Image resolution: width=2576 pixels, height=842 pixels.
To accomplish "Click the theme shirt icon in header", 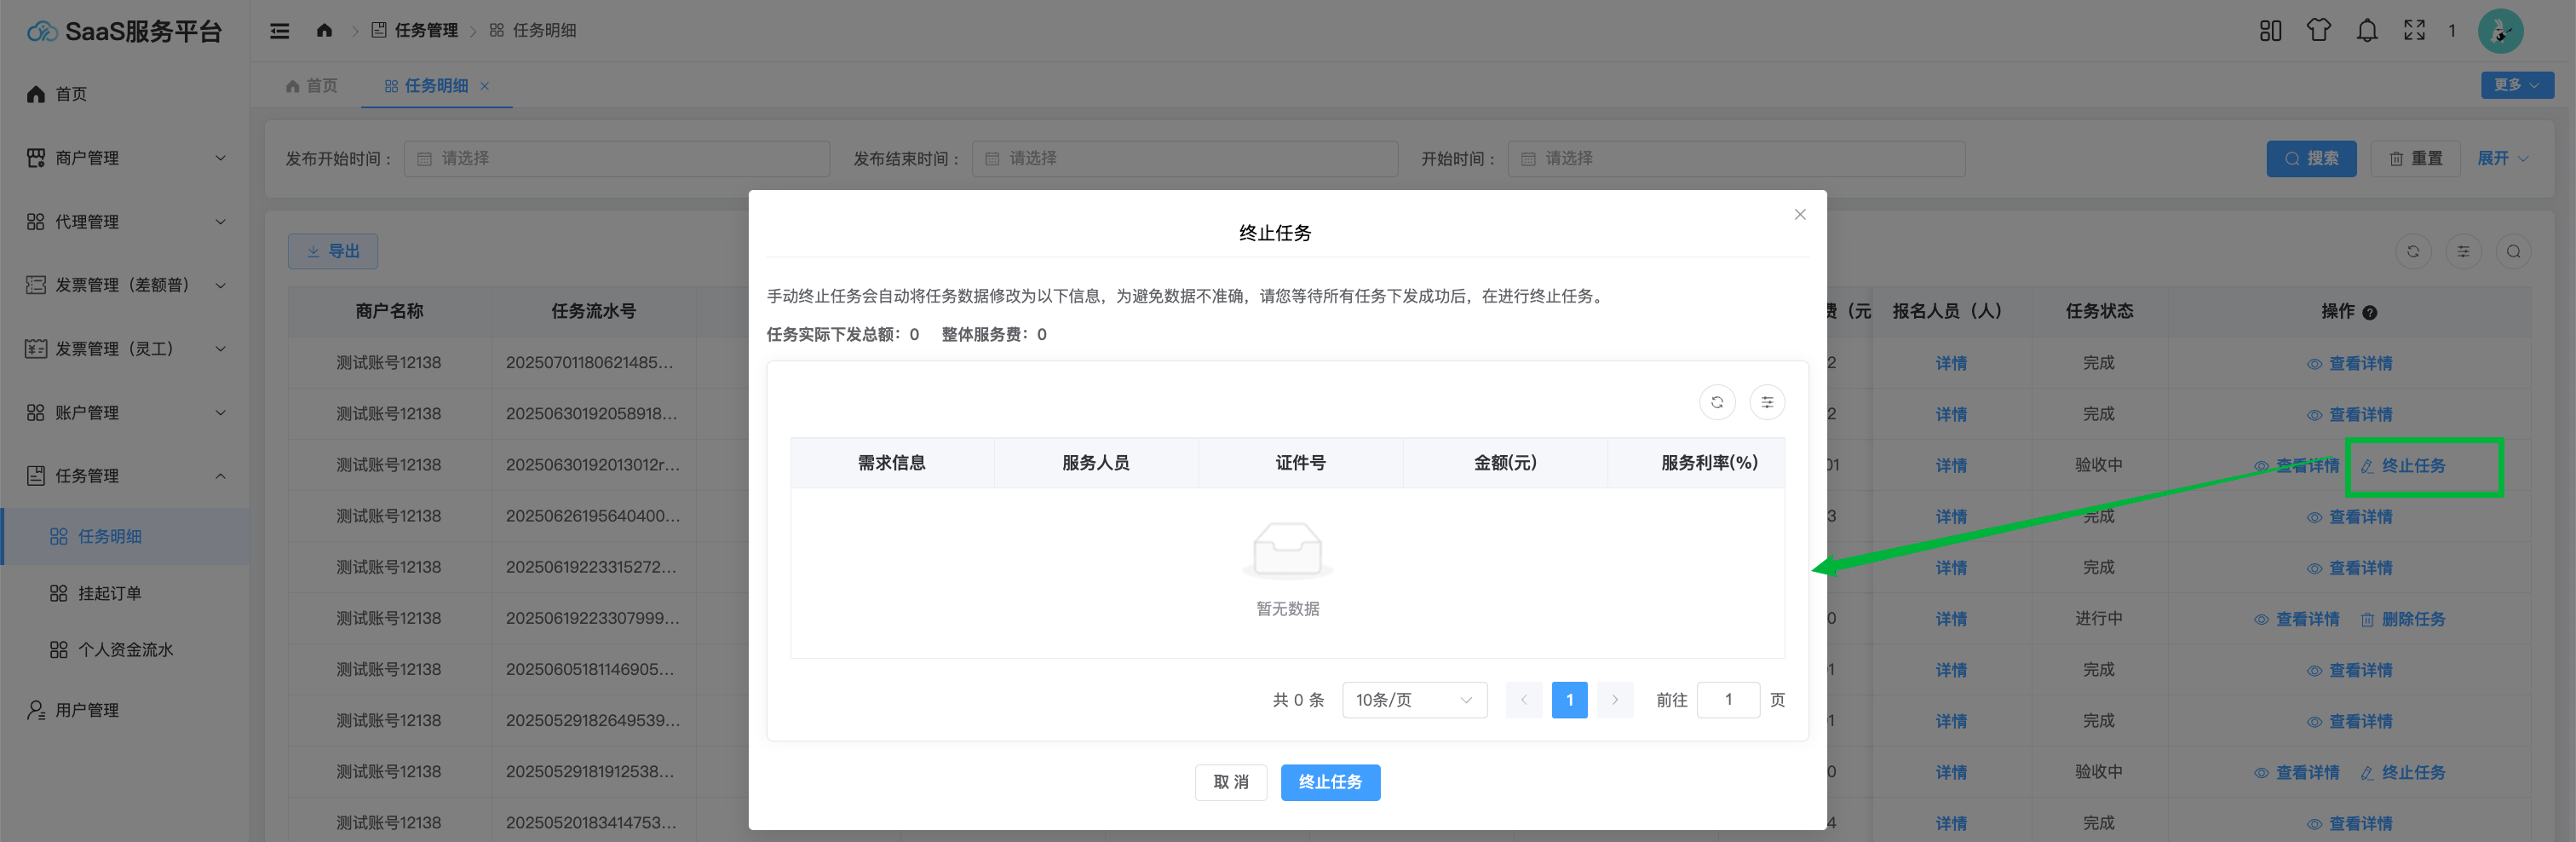I will 2318,31.
